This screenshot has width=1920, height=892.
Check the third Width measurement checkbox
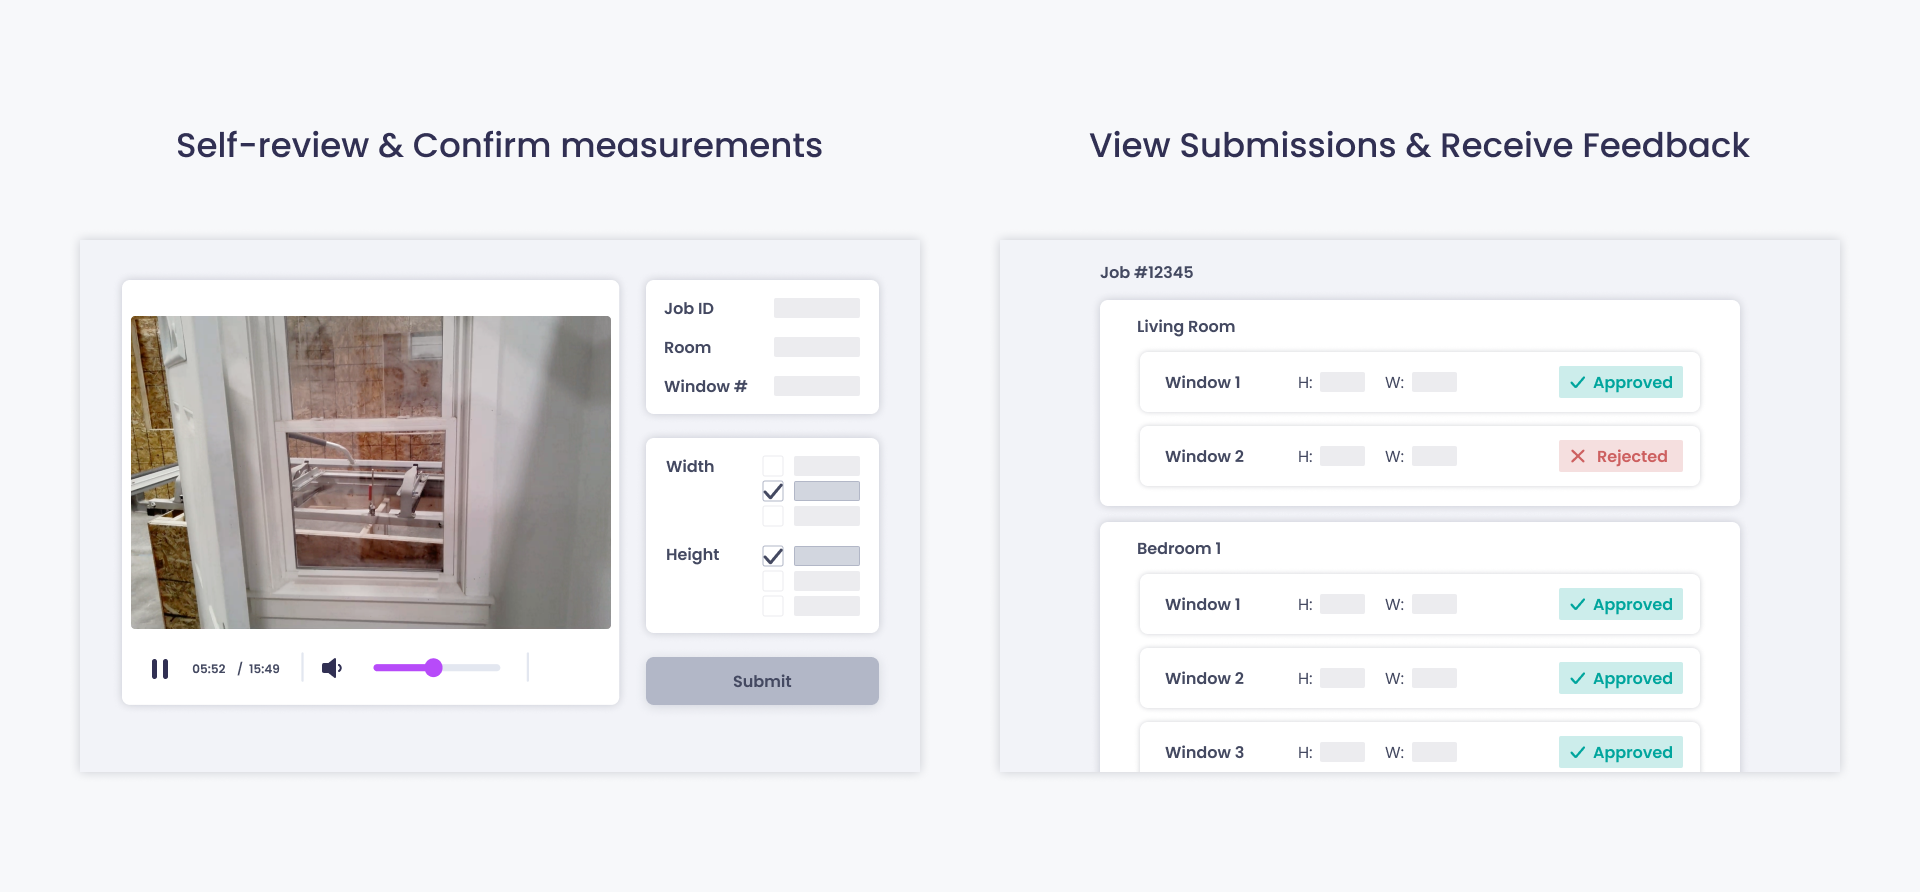(x=773, y=516)
